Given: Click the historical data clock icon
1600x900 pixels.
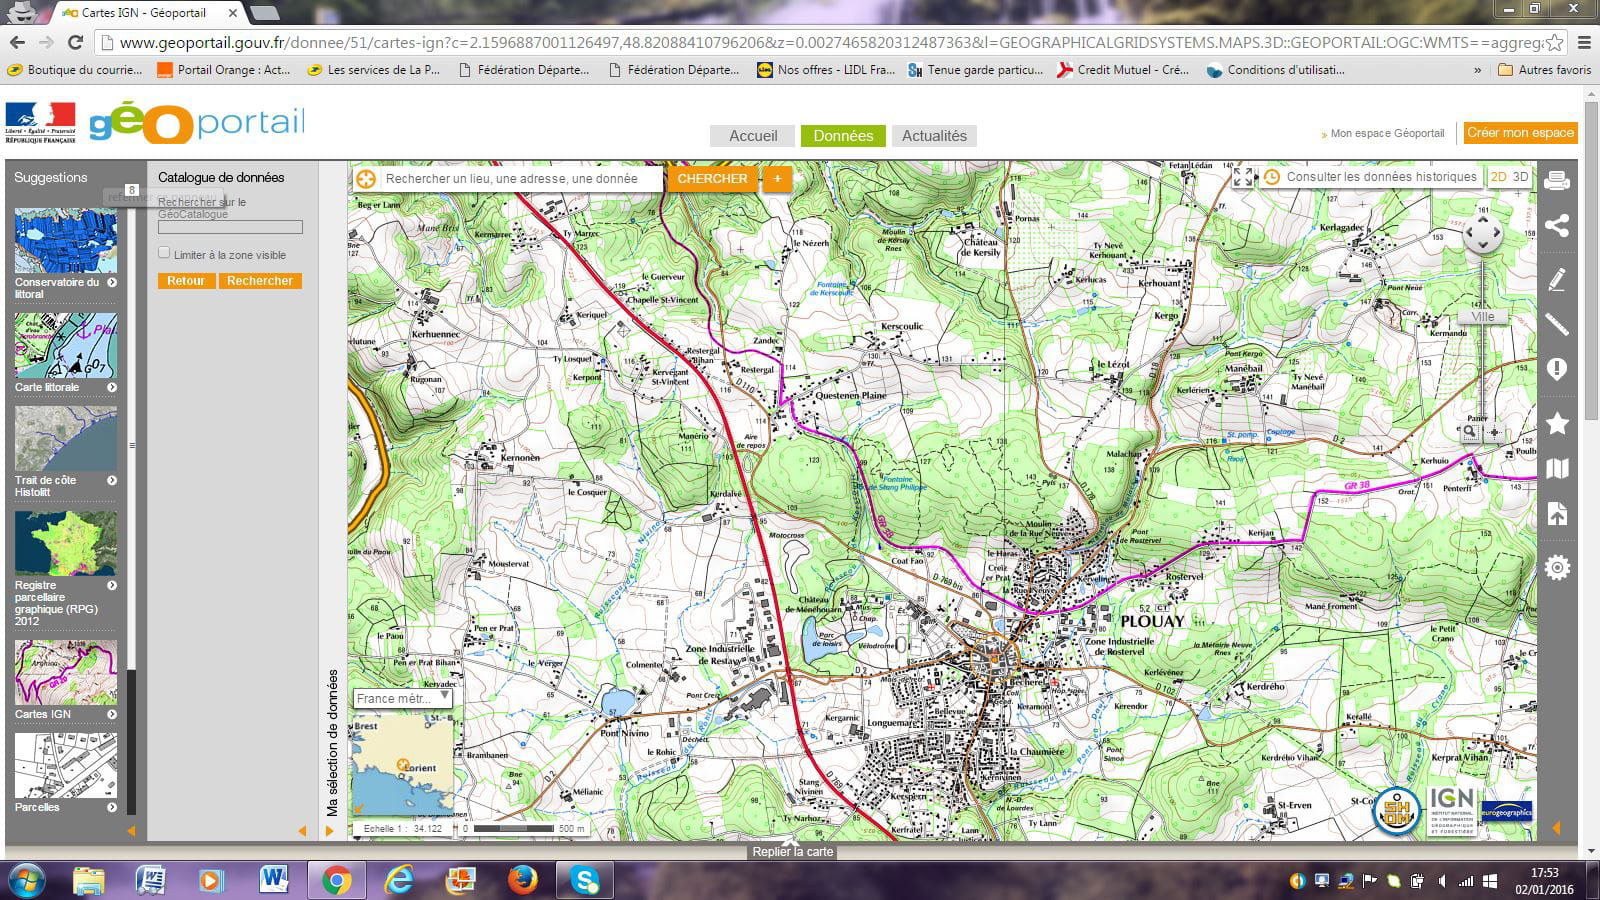Looking at the screenshot, I should [x=1272, y=177].
